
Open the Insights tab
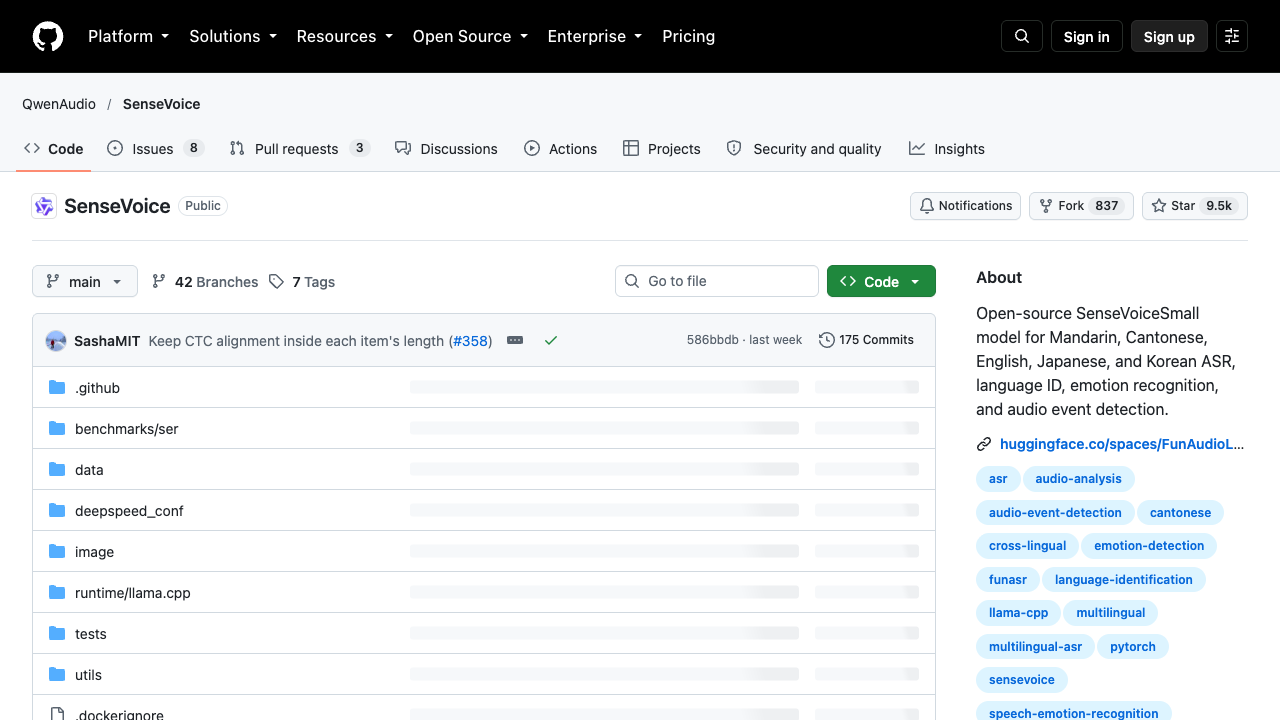(947, 149)
